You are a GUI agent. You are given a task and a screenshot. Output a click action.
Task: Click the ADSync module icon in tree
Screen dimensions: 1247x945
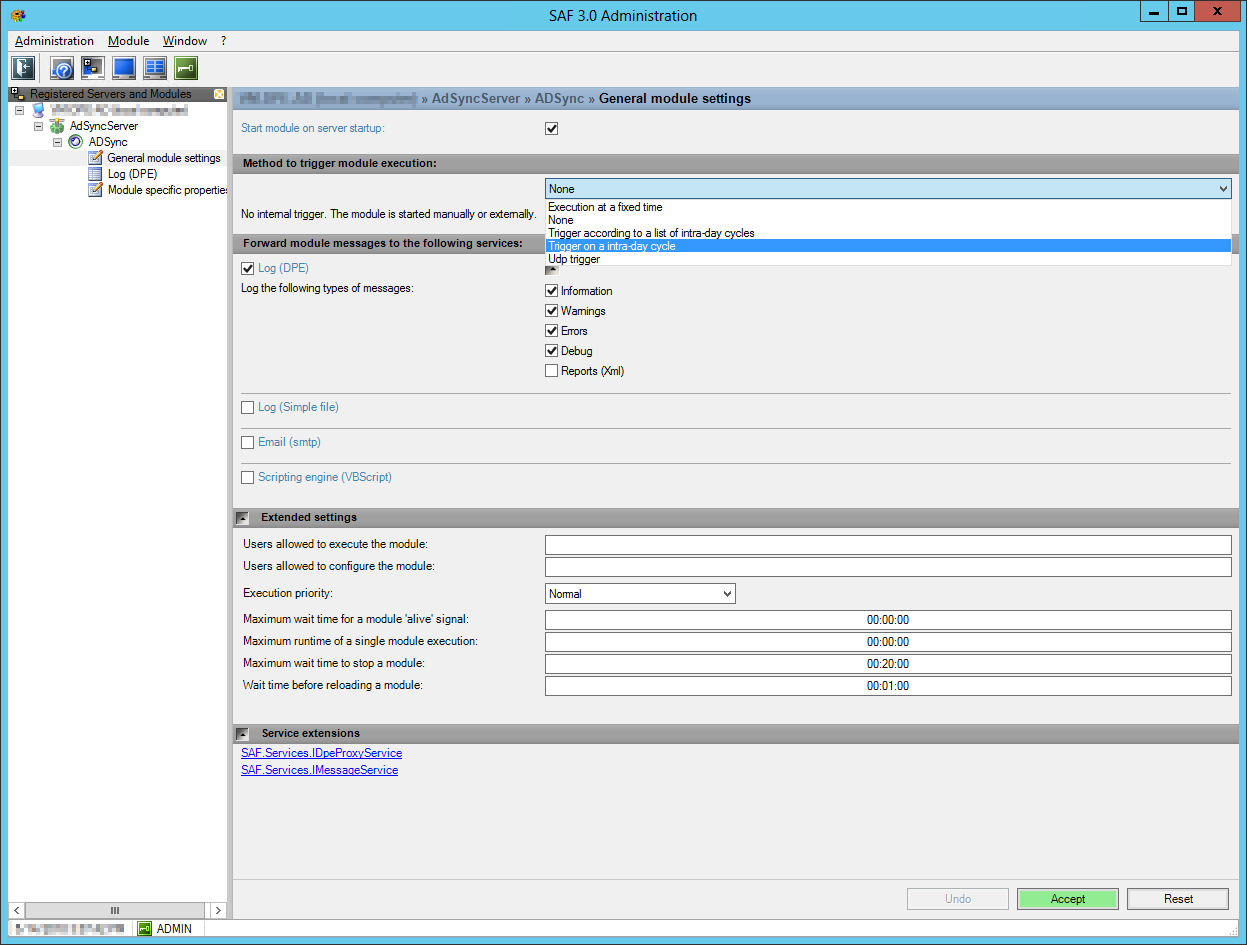point(76,142)
